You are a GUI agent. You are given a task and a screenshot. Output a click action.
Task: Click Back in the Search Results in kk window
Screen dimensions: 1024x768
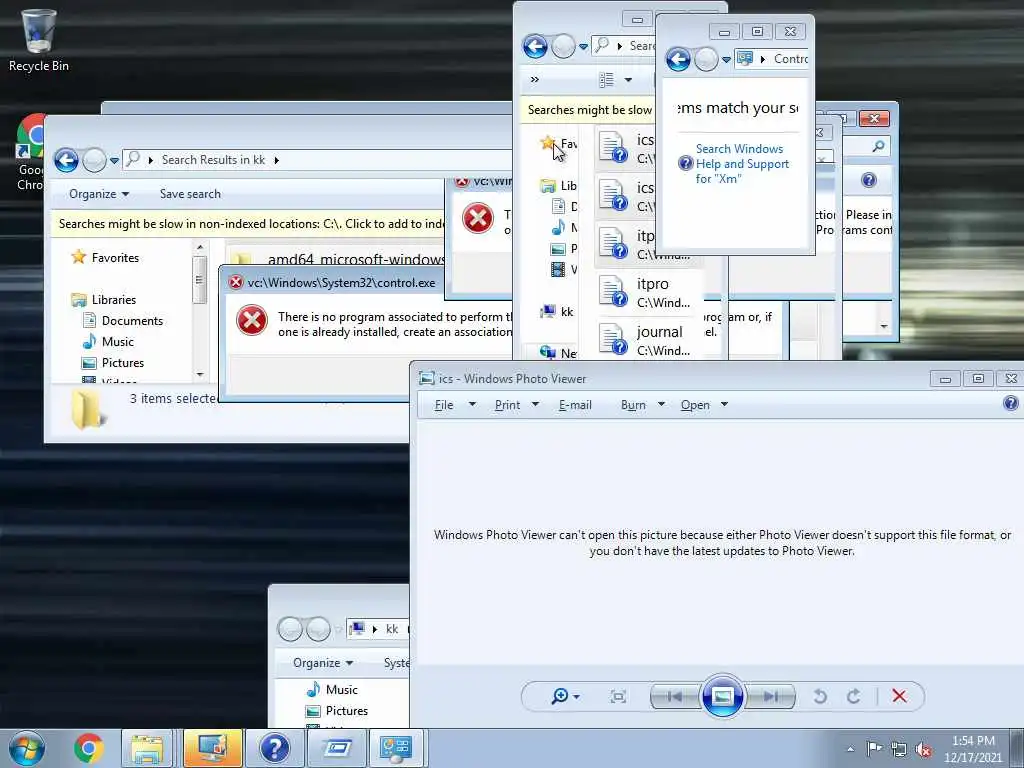[x=66, y=160]
